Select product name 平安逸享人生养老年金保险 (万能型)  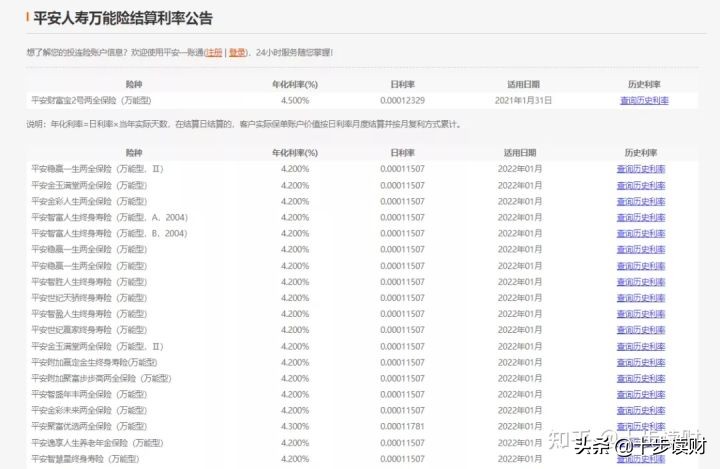pyautogui.click(x=97, y=443)
